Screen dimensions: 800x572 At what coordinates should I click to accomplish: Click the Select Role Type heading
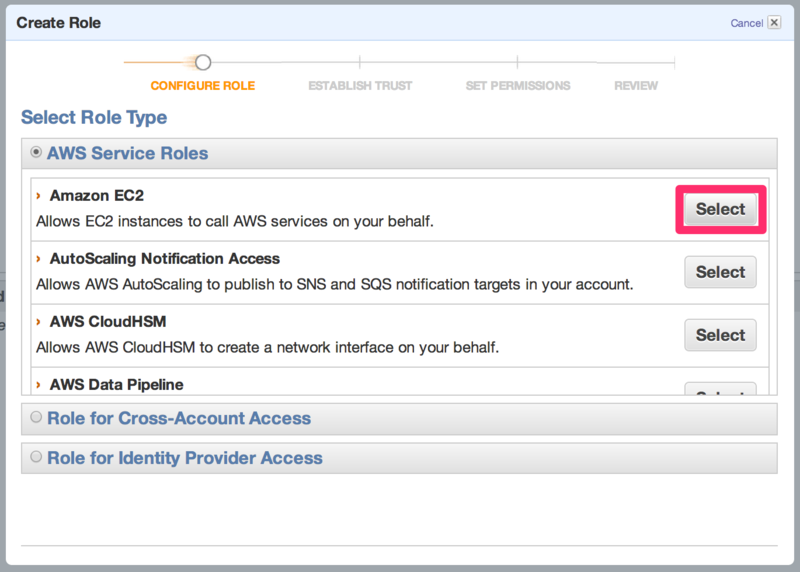coord(94,117)
